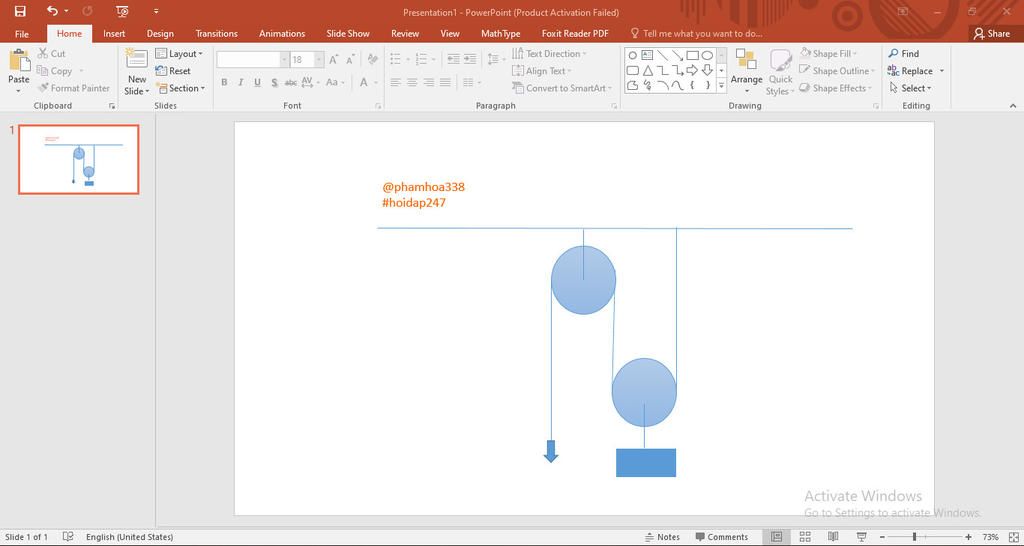Click the Reset slide icon

tap(173, 71)
